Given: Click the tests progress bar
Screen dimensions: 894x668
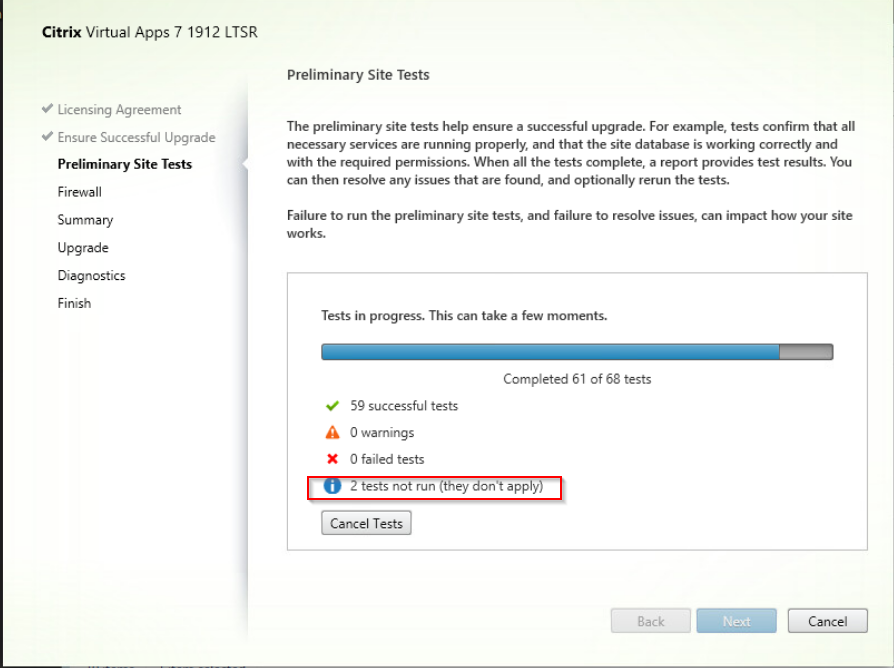Looking at the screenshot, I should click(577, 352).
